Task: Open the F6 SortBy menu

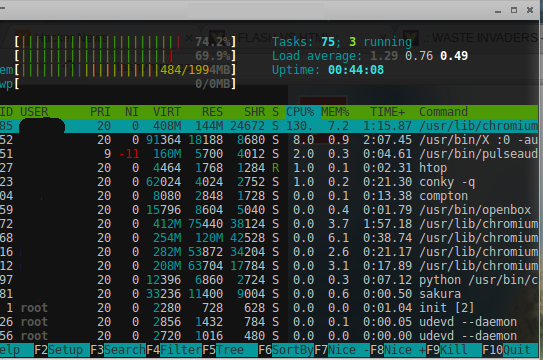Action: [x=286, y=350]
